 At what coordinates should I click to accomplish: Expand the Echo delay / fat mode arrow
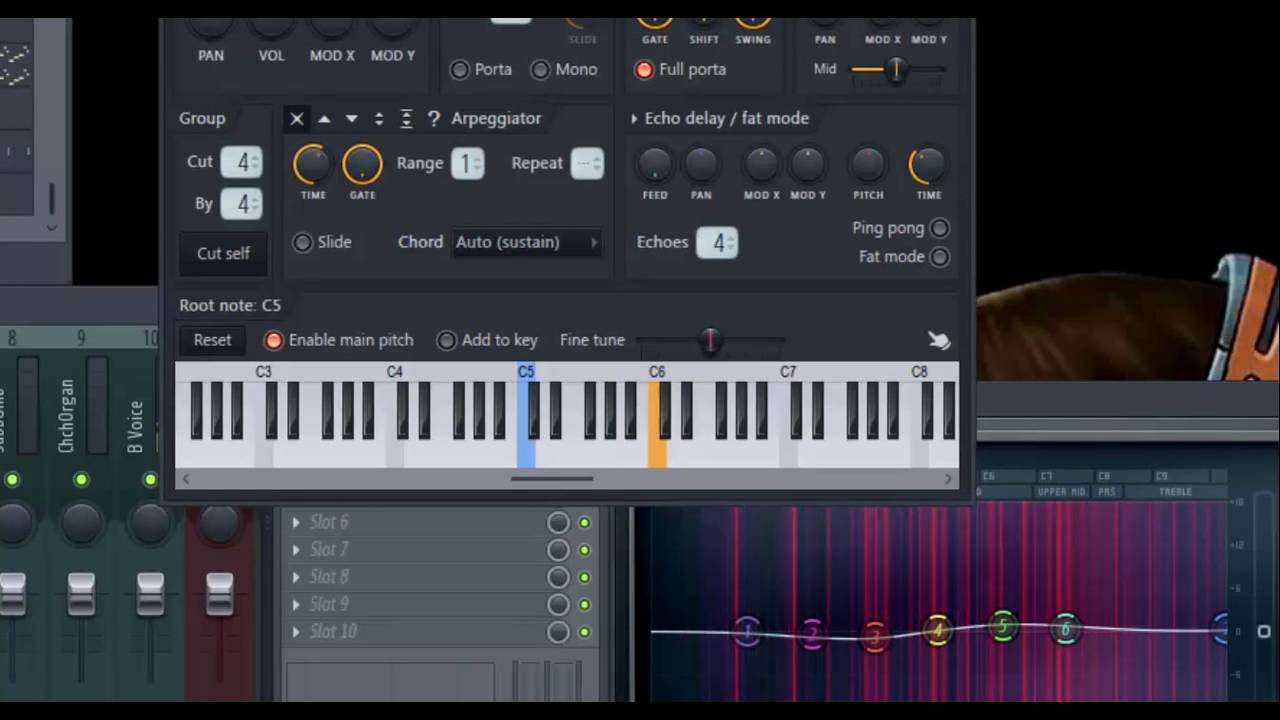pyautogui.click(x=634, y=119)
